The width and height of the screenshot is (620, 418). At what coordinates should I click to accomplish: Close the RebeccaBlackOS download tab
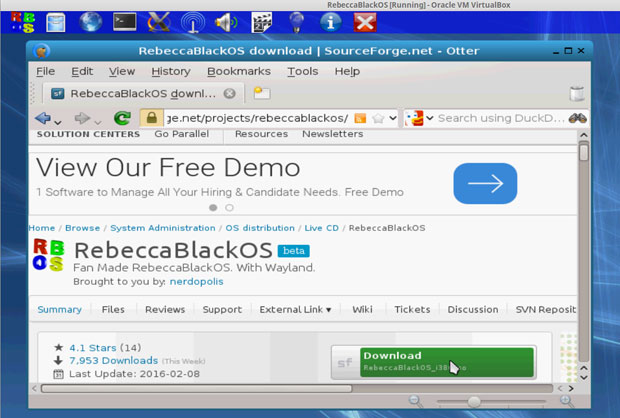[229, 94]
